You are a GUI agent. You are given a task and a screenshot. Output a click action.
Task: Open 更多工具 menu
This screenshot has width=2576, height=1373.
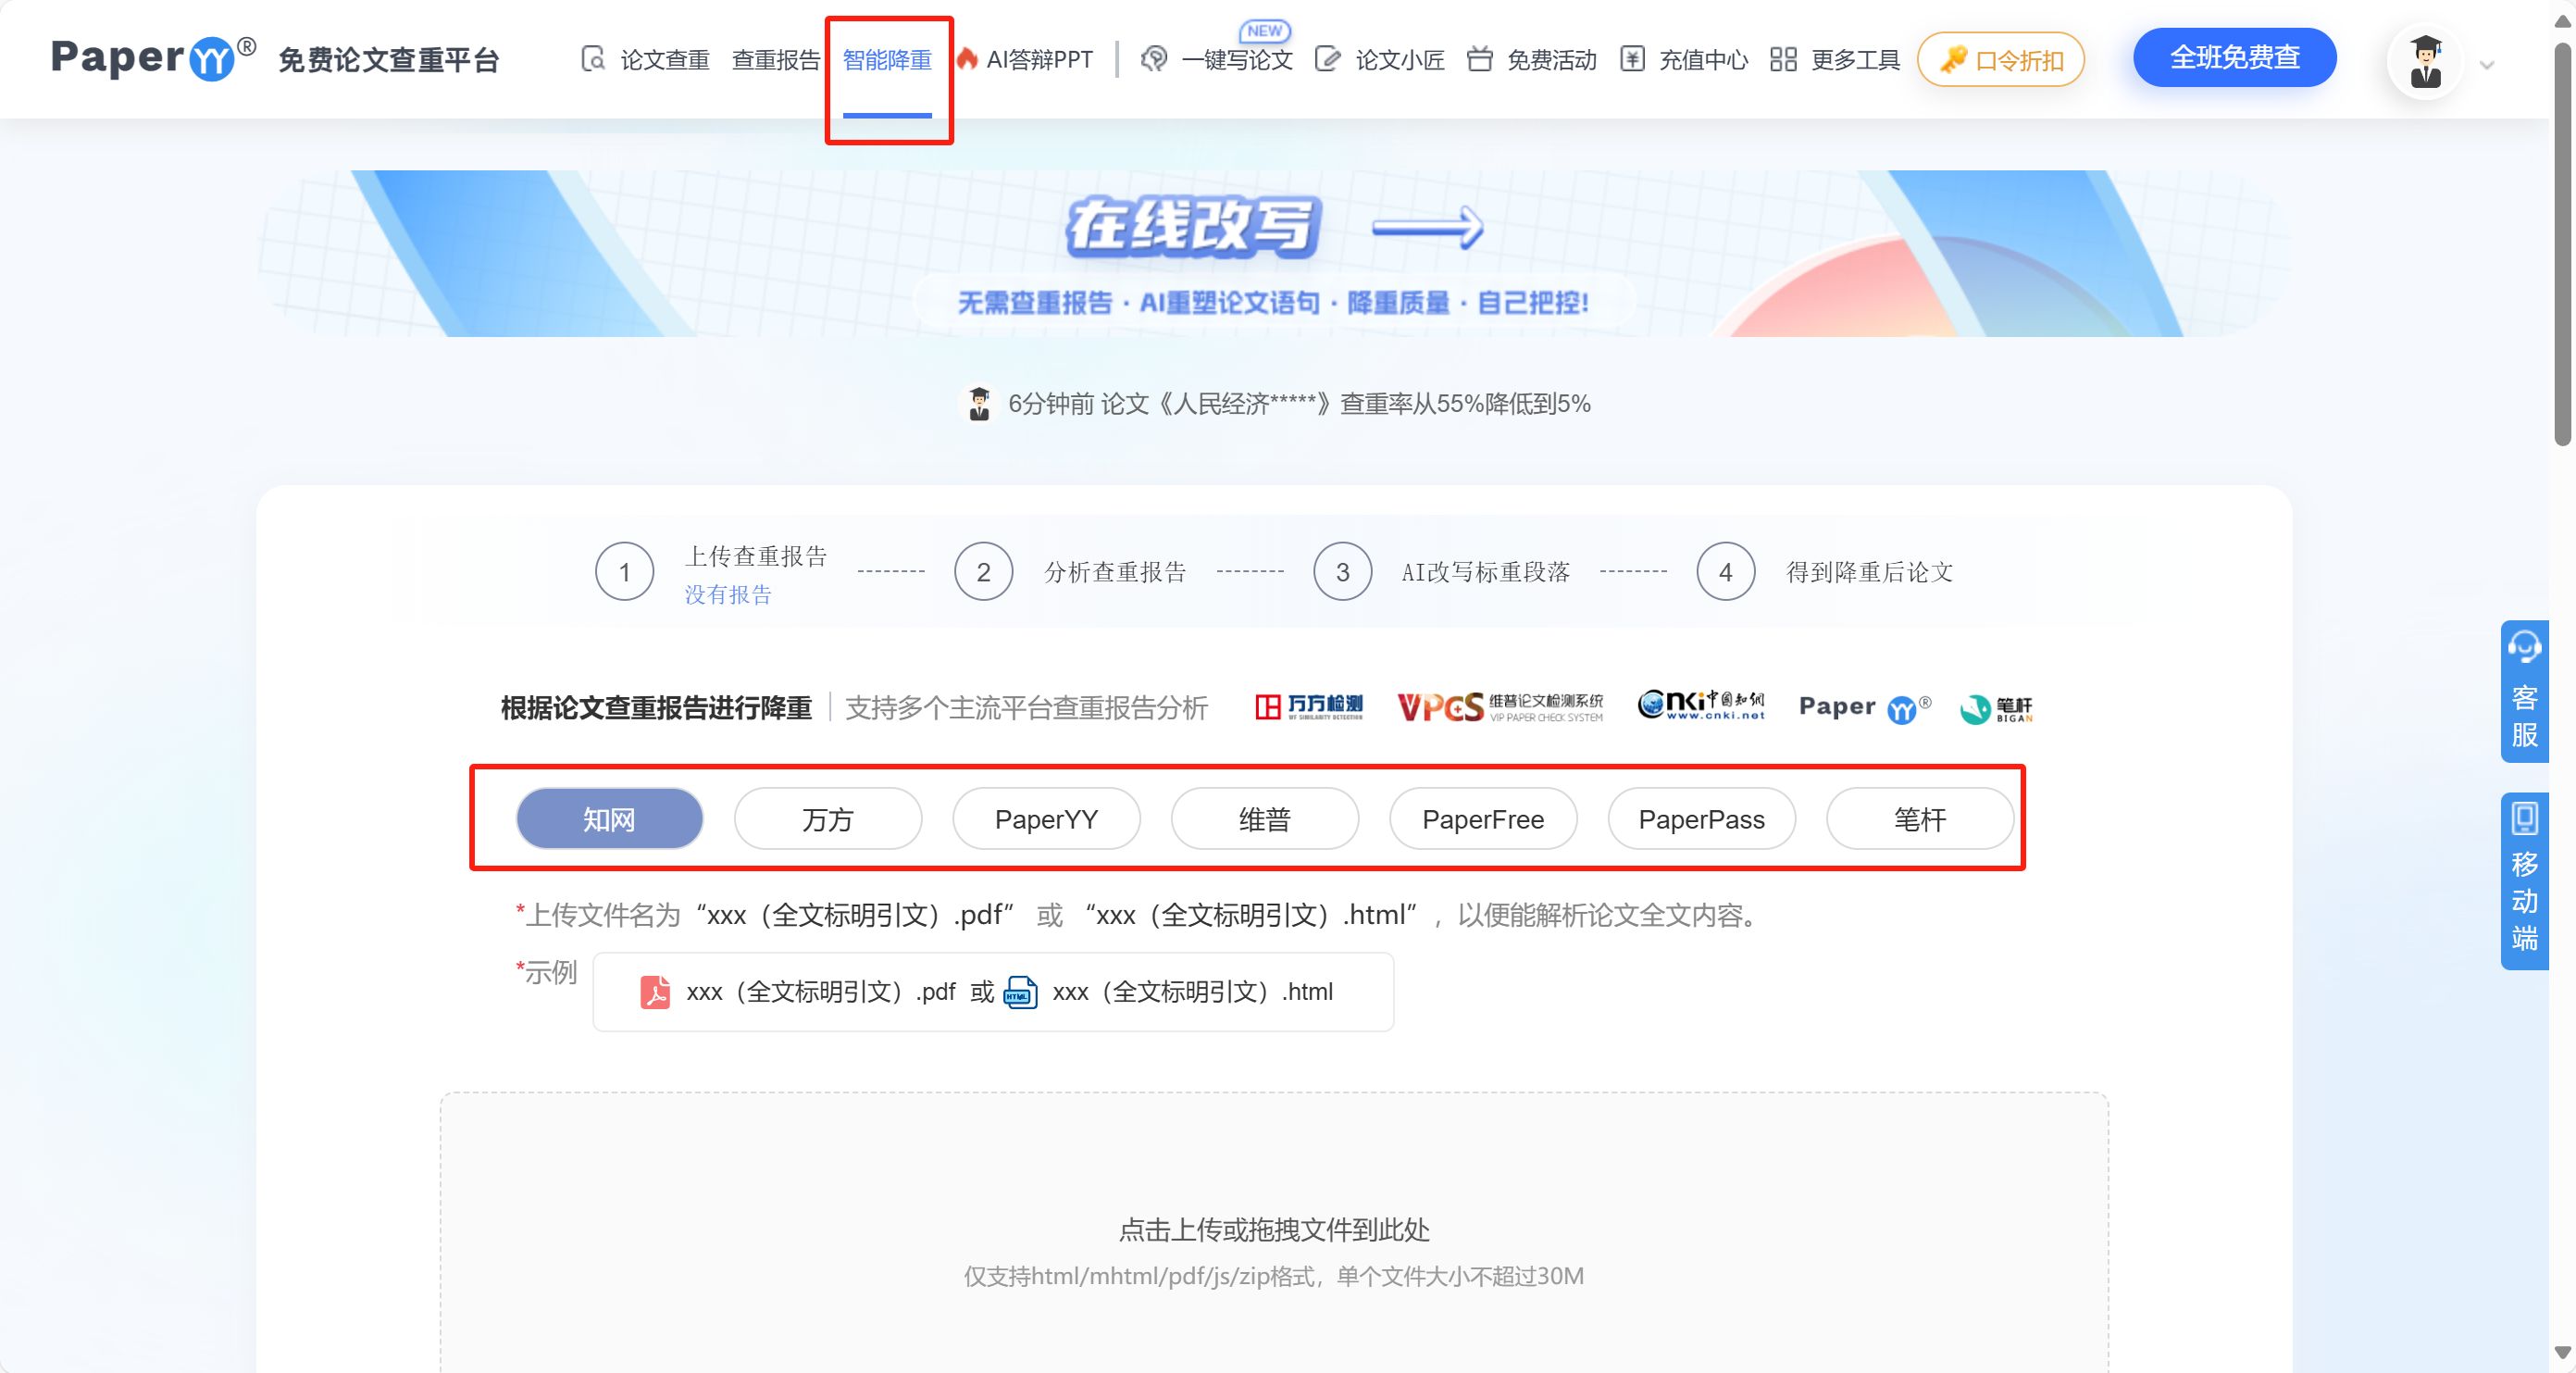[1856, 60]
